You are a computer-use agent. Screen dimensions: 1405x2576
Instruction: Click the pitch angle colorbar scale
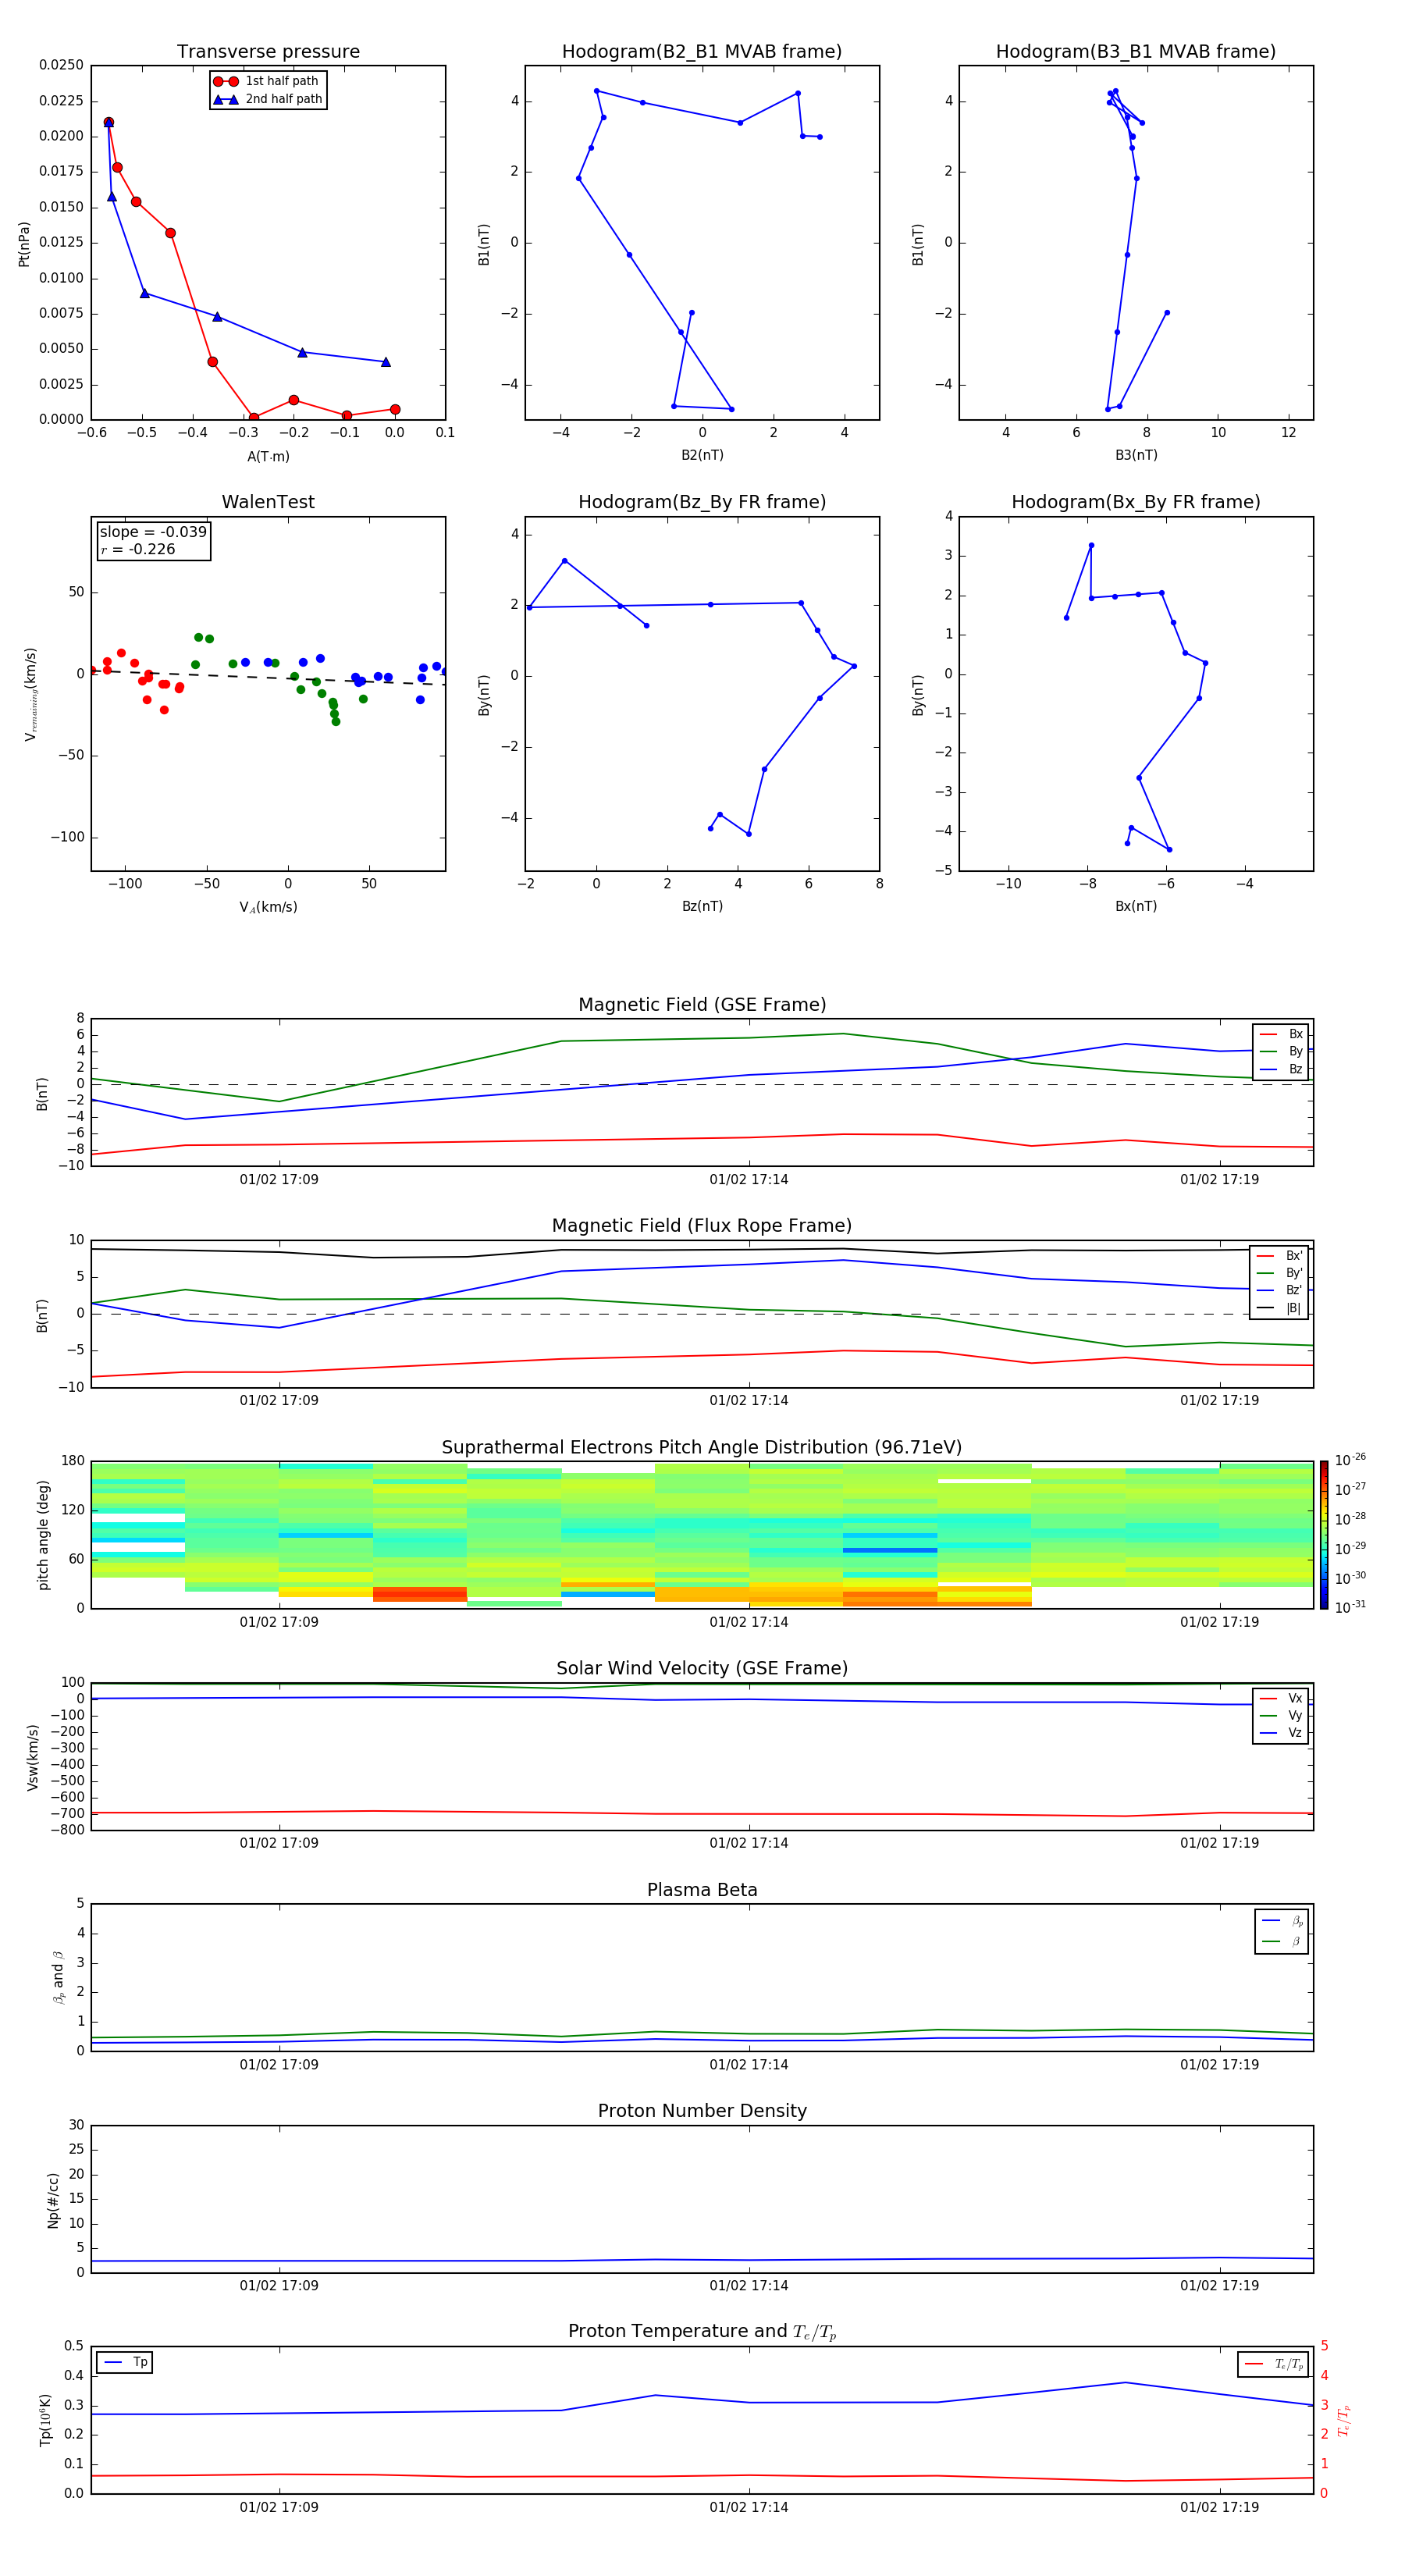1324,1535
